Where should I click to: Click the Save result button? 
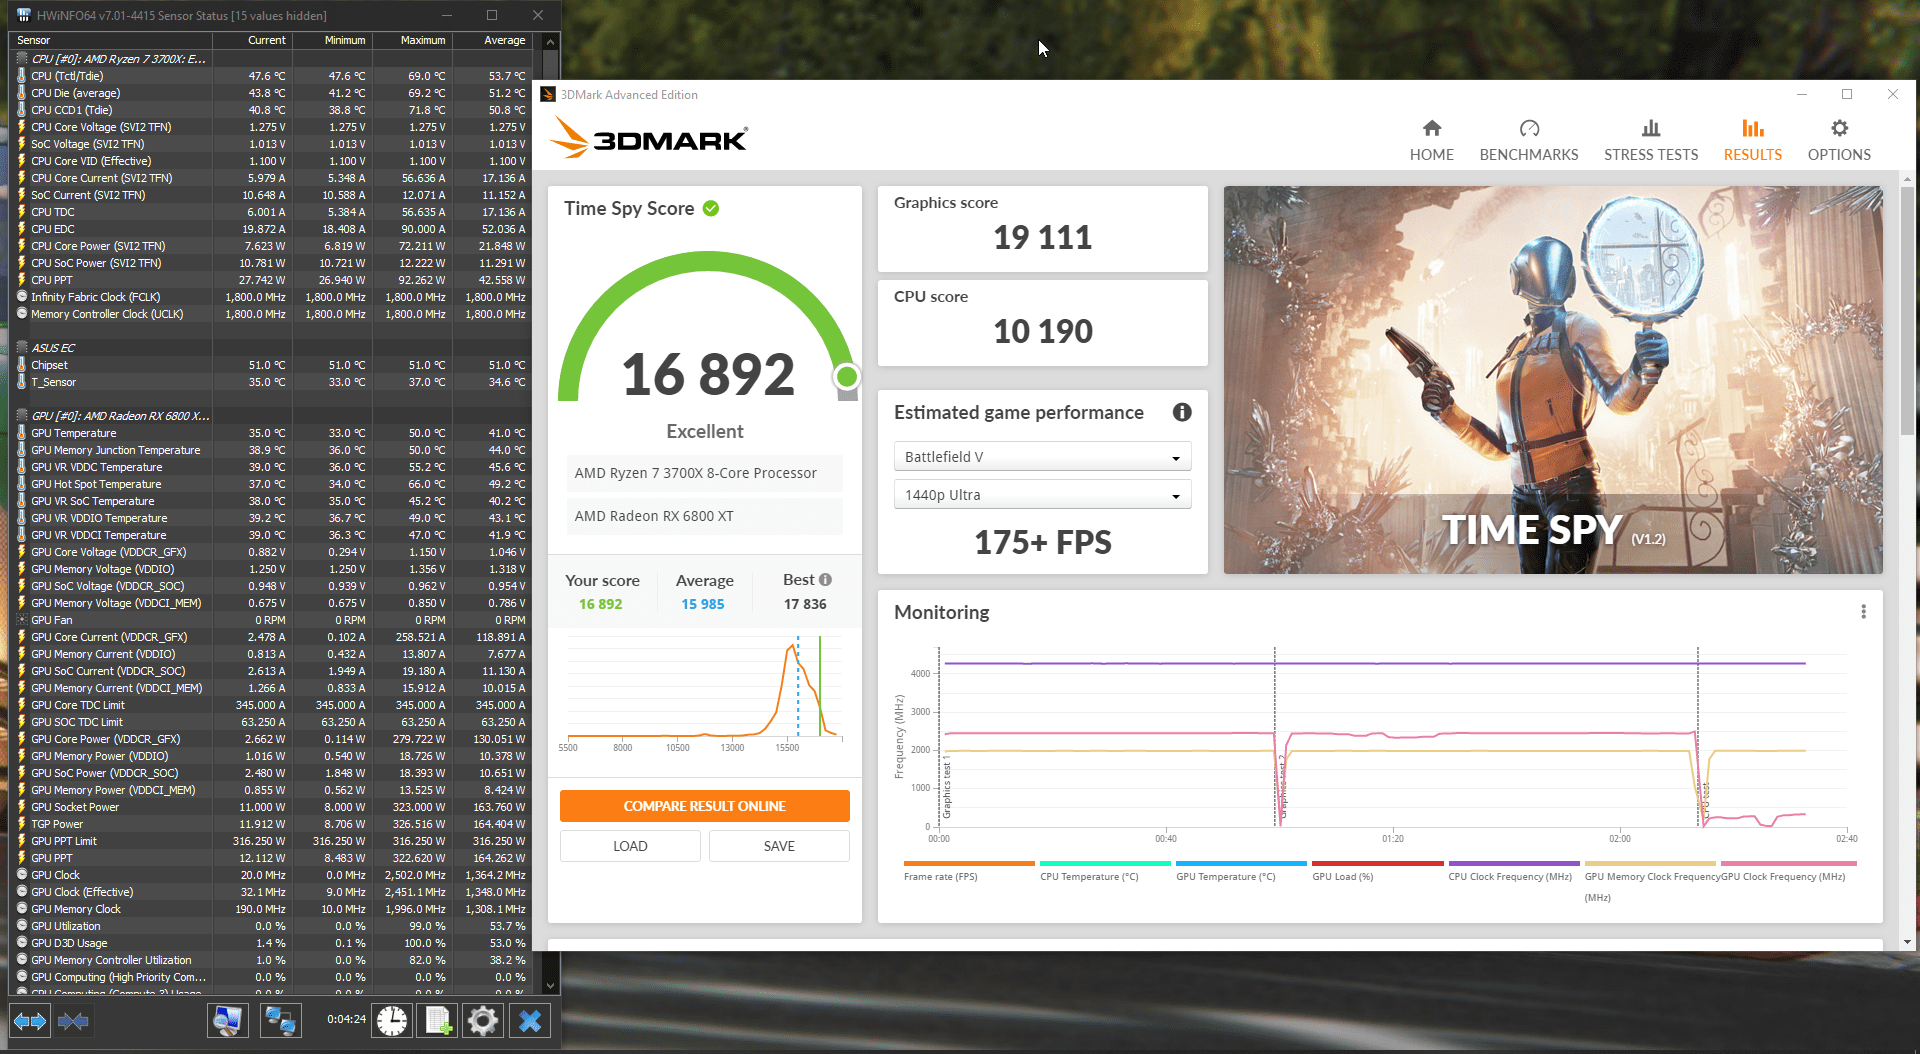point(779,846)
